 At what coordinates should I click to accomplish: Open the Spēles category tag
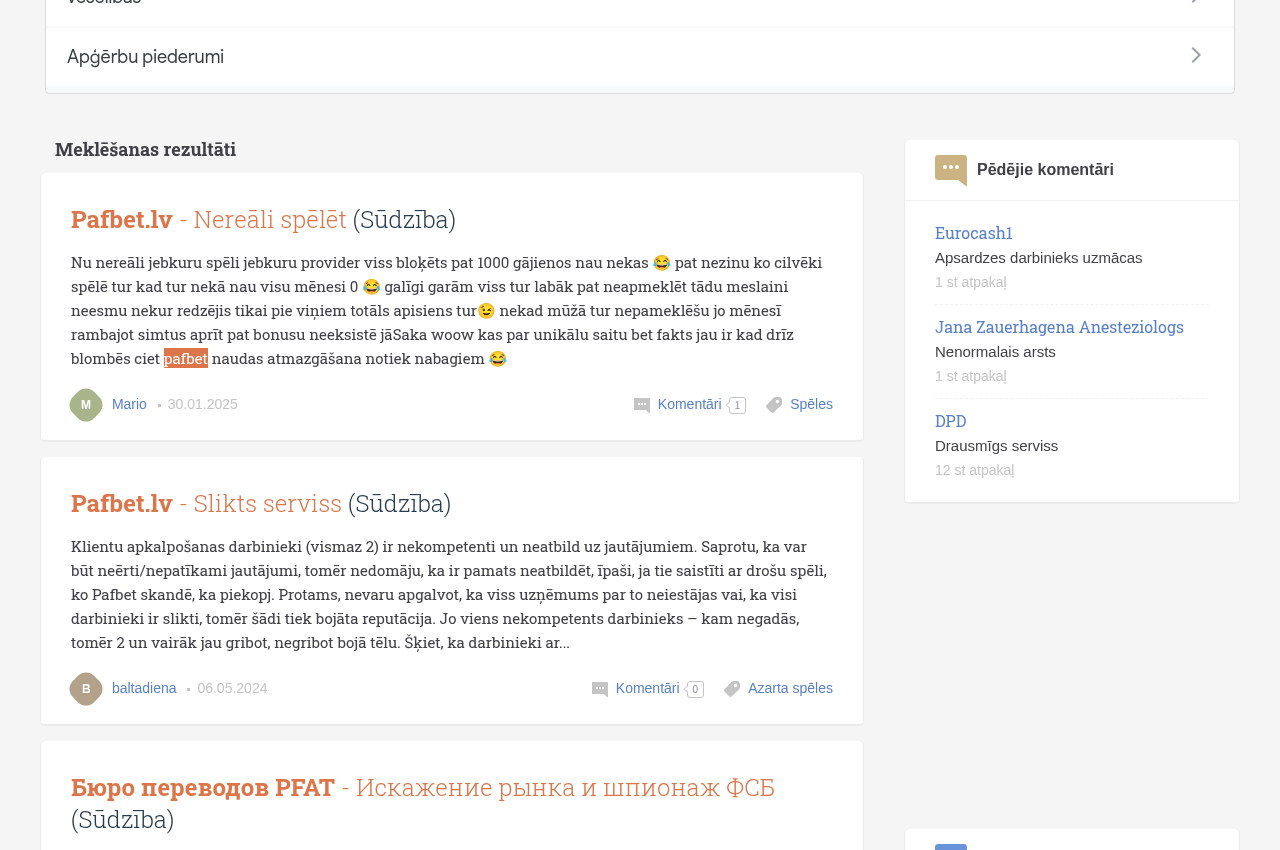[x=811, y=404]
